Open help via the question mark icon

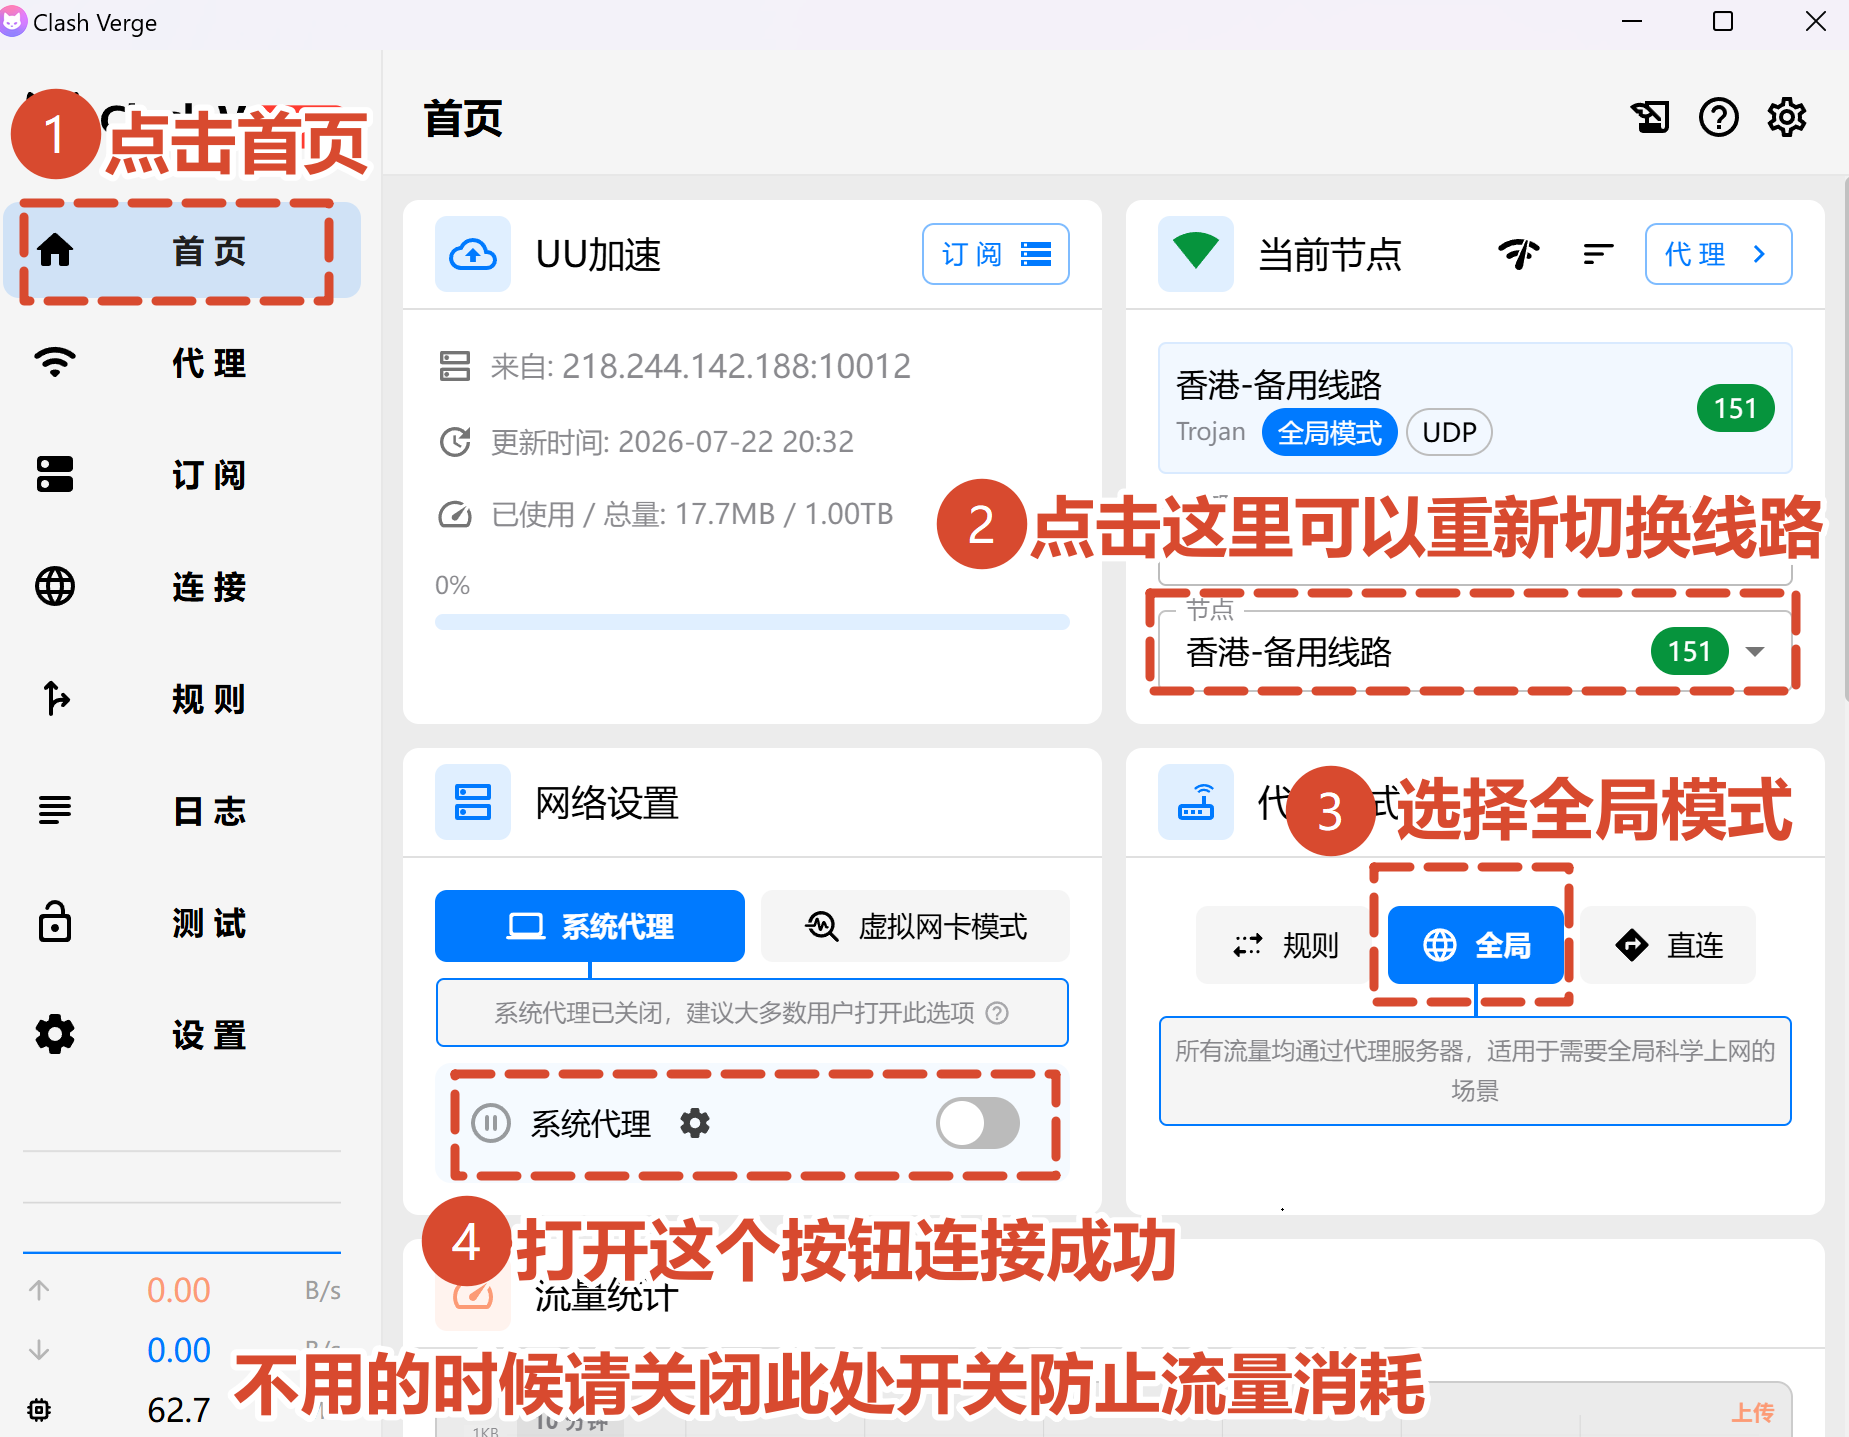tap(1719, 118)
